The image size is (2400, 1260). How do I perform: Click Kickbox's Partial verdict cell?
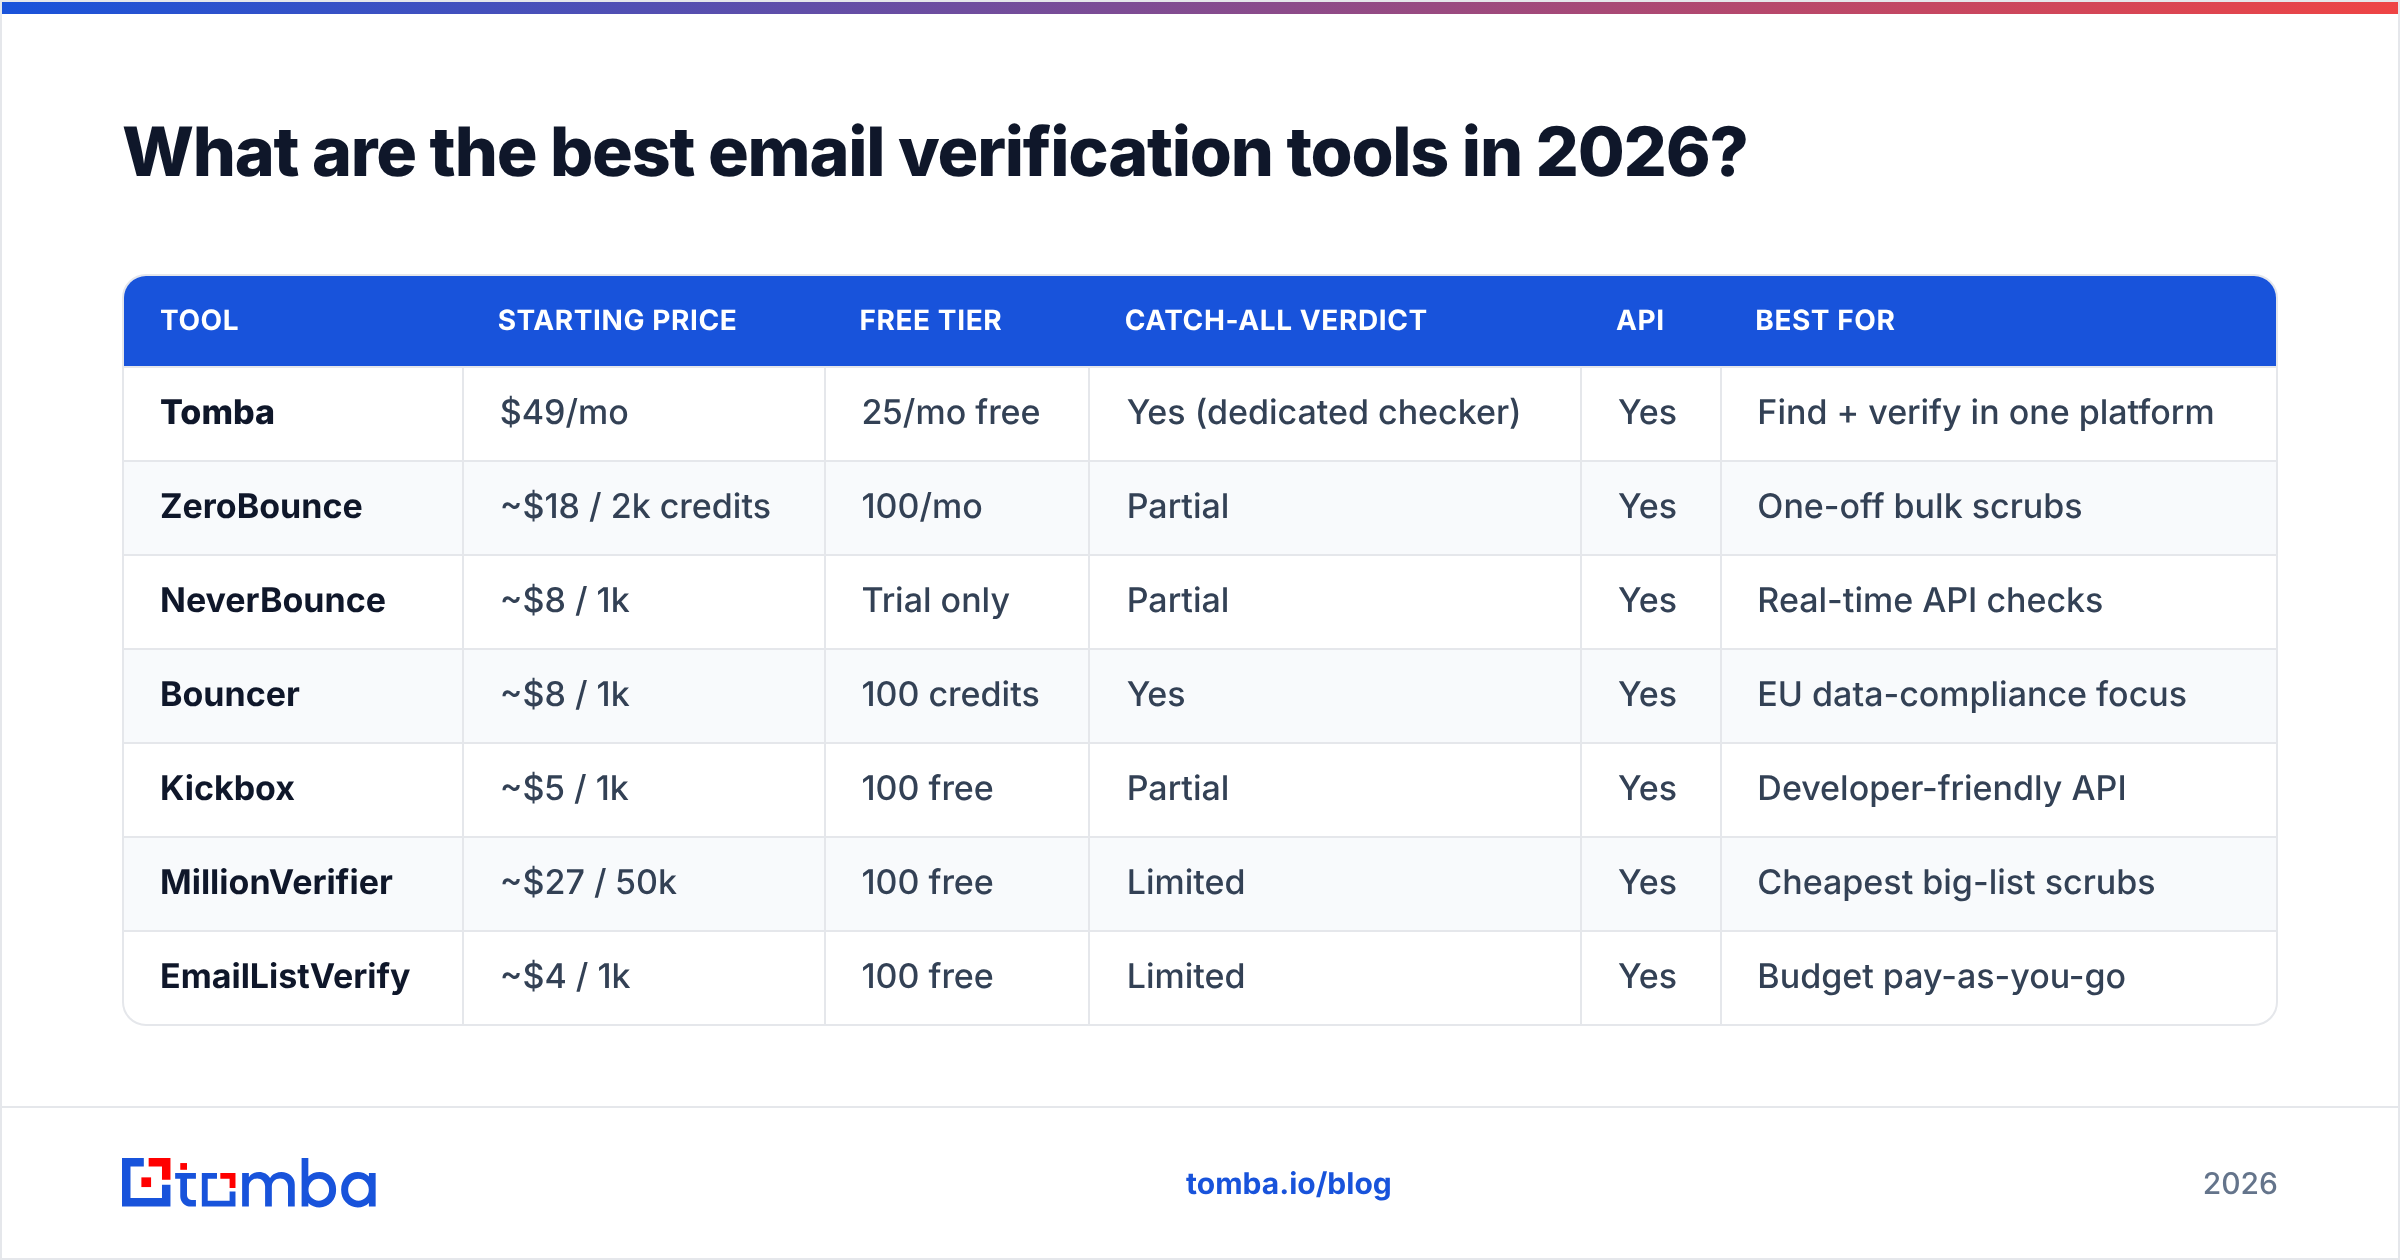click(x=1335, y=789)
